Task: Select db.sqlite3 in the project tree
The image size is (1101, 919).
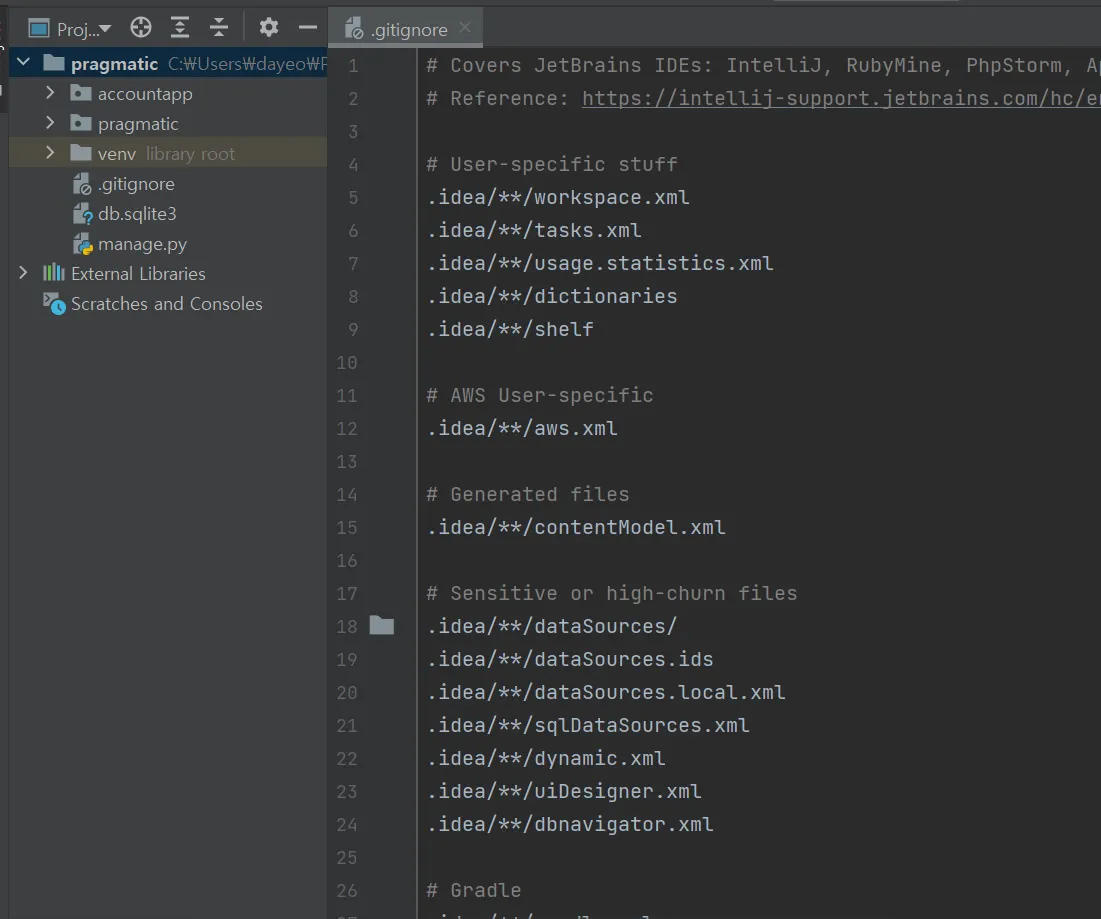Action: click(137, 213)
